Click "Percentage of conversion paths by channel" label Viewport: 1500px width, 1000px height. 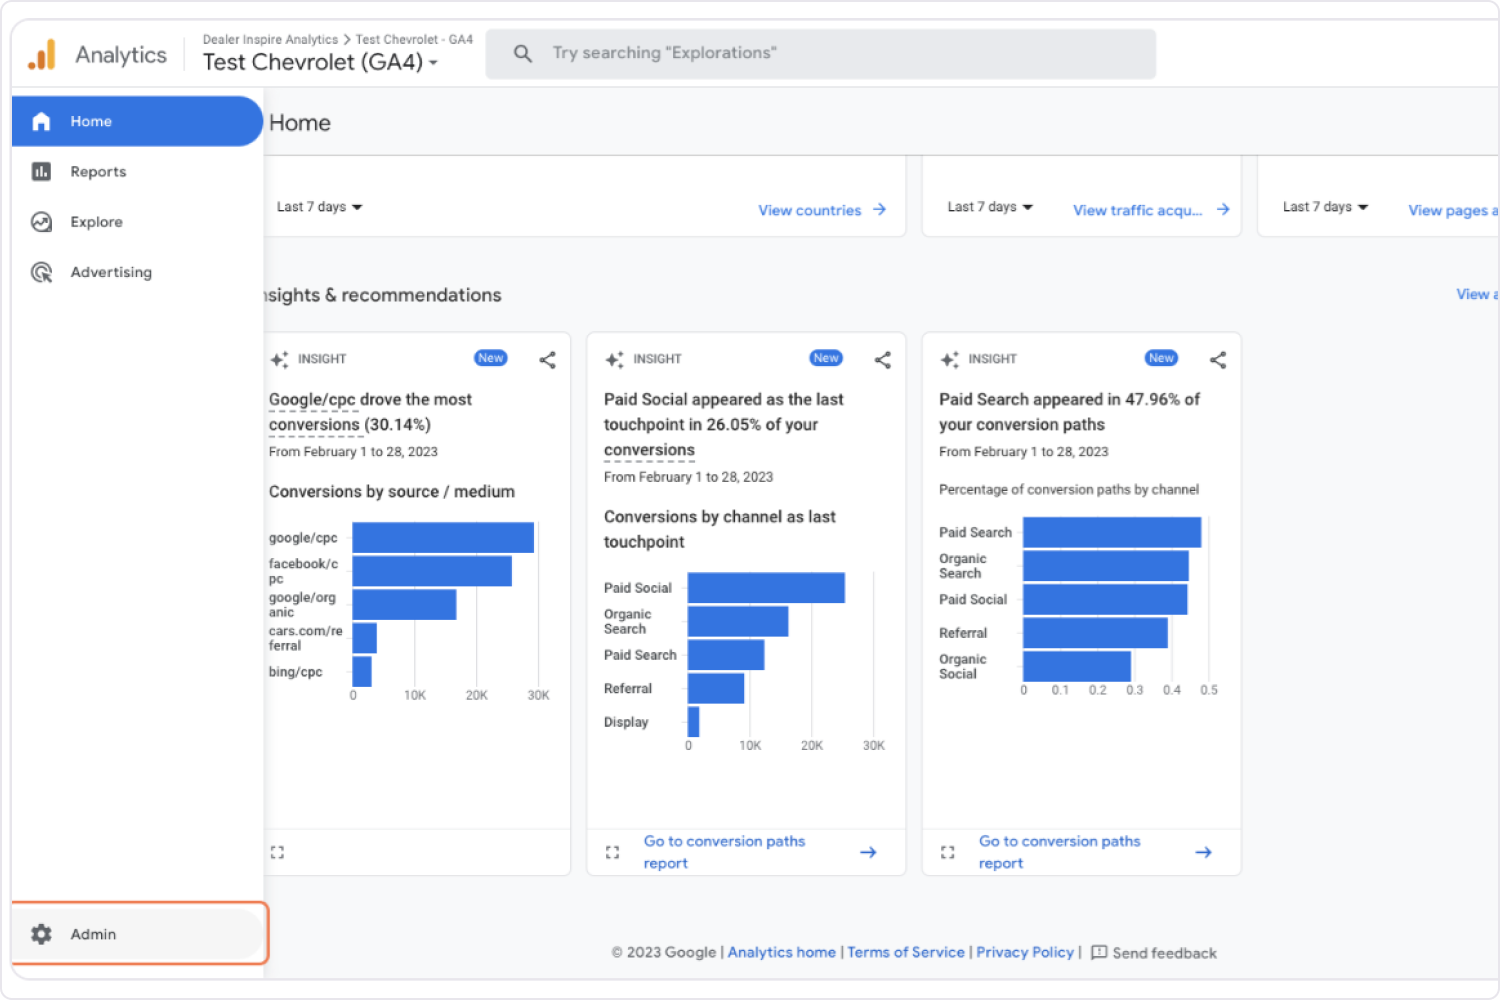pos(1068,489)
